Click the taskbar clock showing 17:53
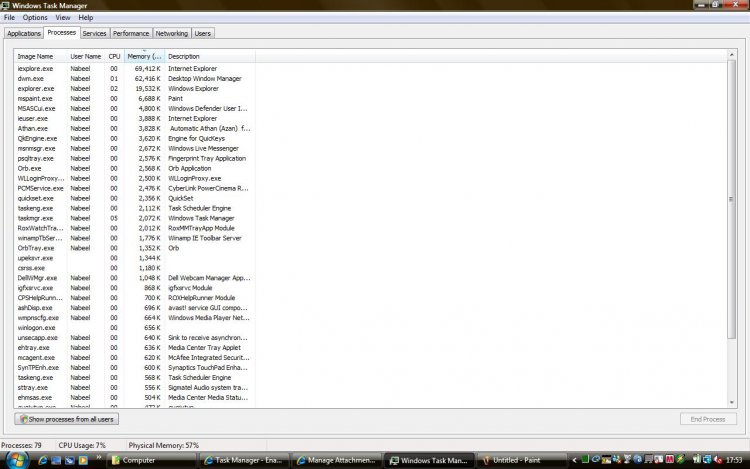 [x=734, y=460]
